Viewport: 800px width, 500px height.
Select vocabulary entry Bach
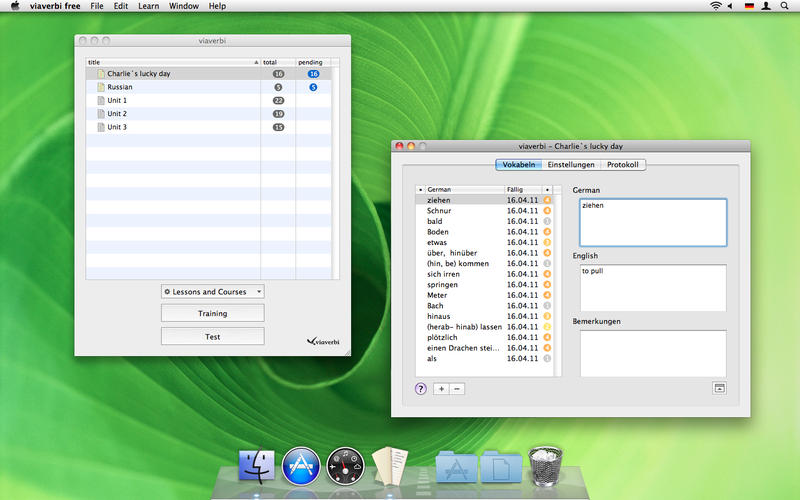point(484,306)
